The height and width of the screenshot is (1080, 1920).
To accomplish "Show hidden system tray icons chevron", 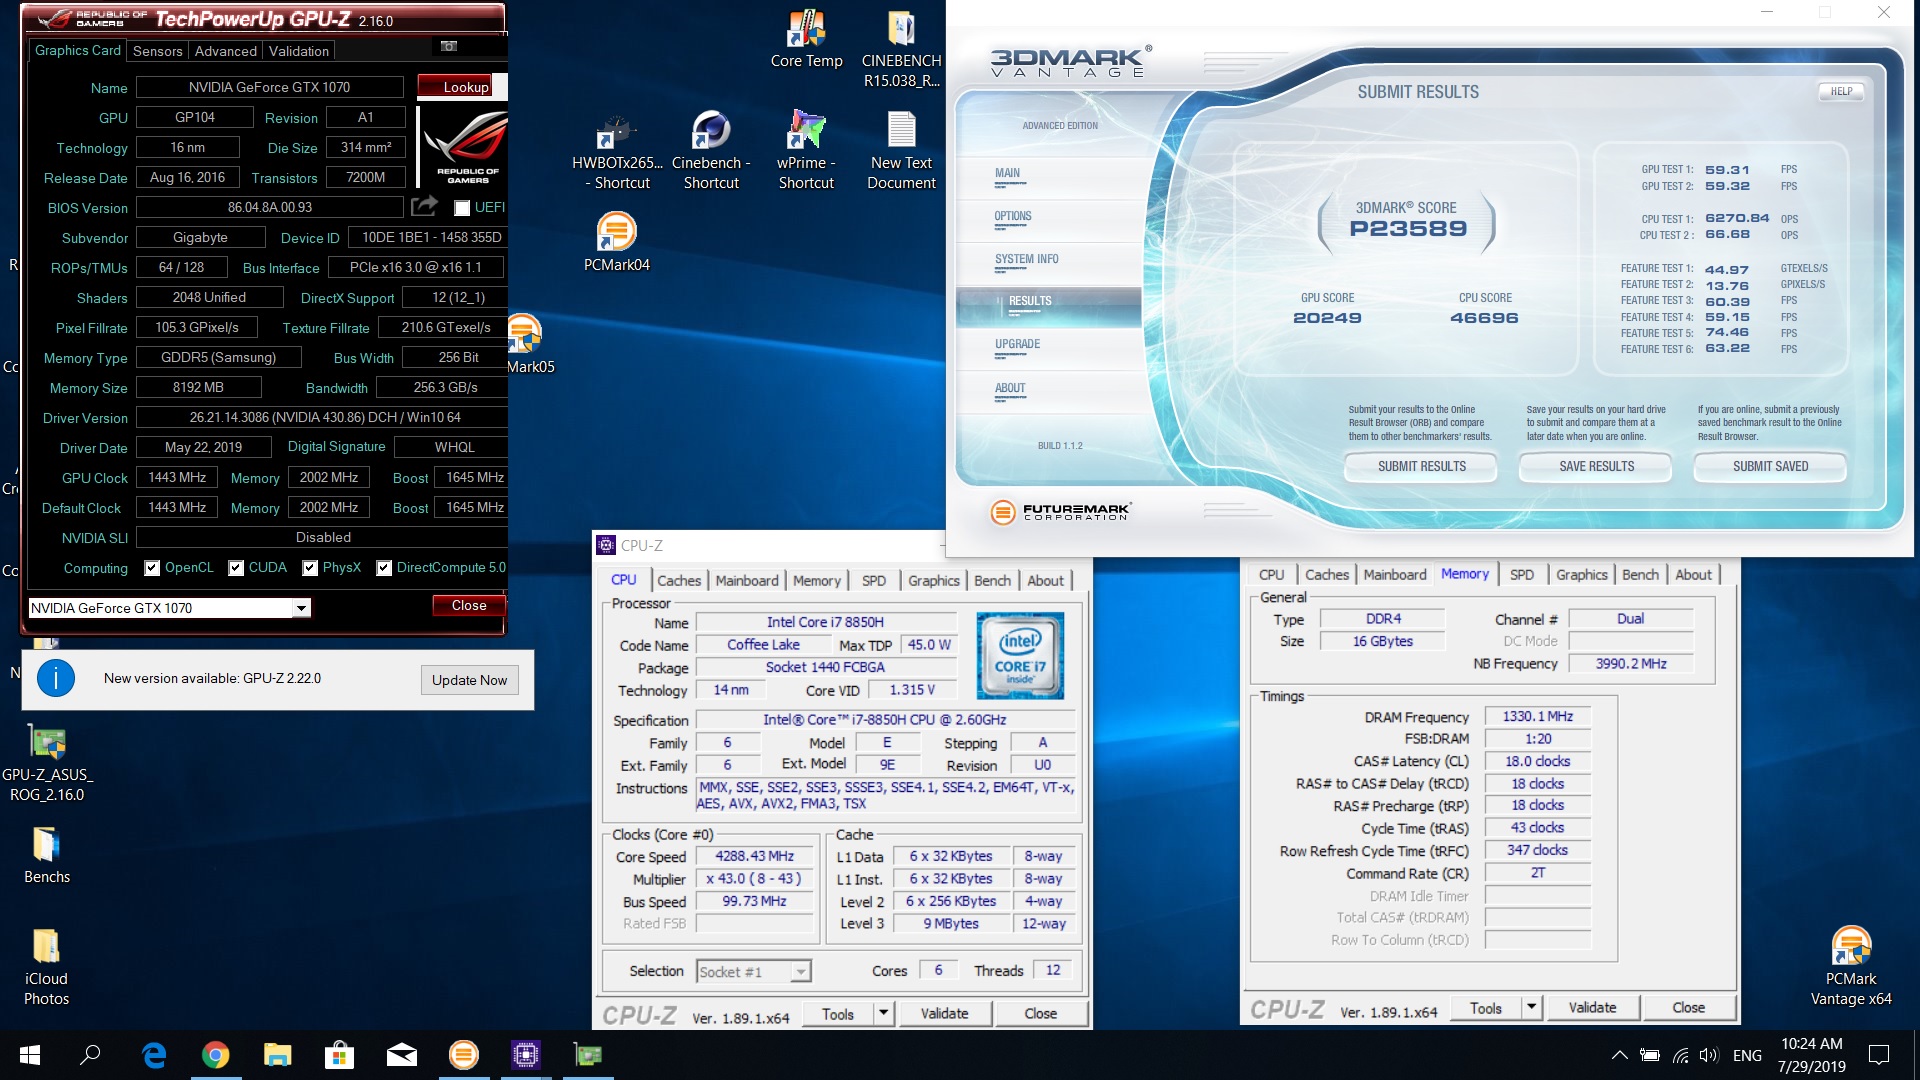I will pos(1619,1055).
